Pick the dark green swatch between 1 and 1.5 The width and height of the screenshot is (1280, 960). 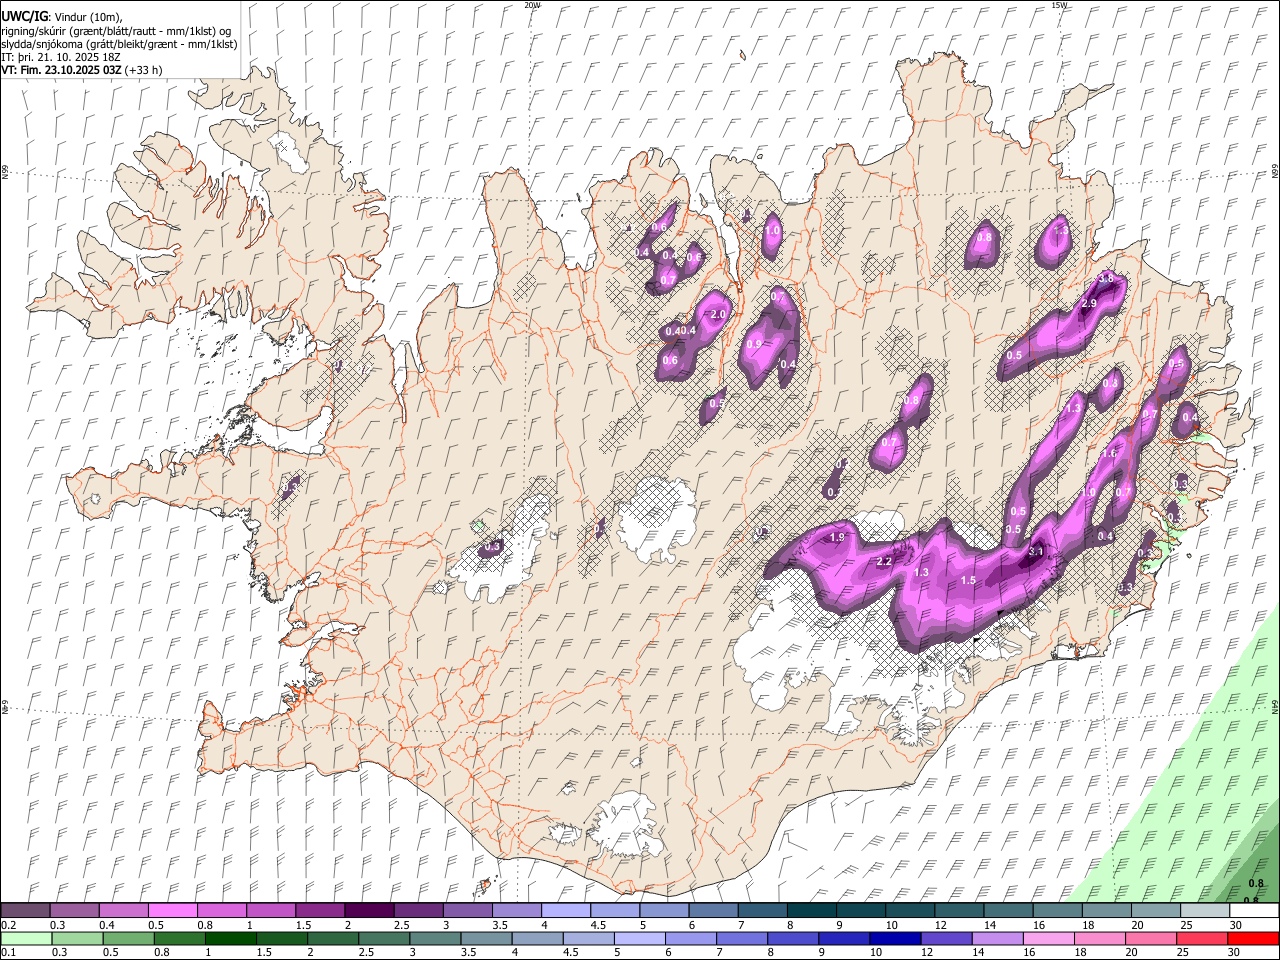point(230,938)
